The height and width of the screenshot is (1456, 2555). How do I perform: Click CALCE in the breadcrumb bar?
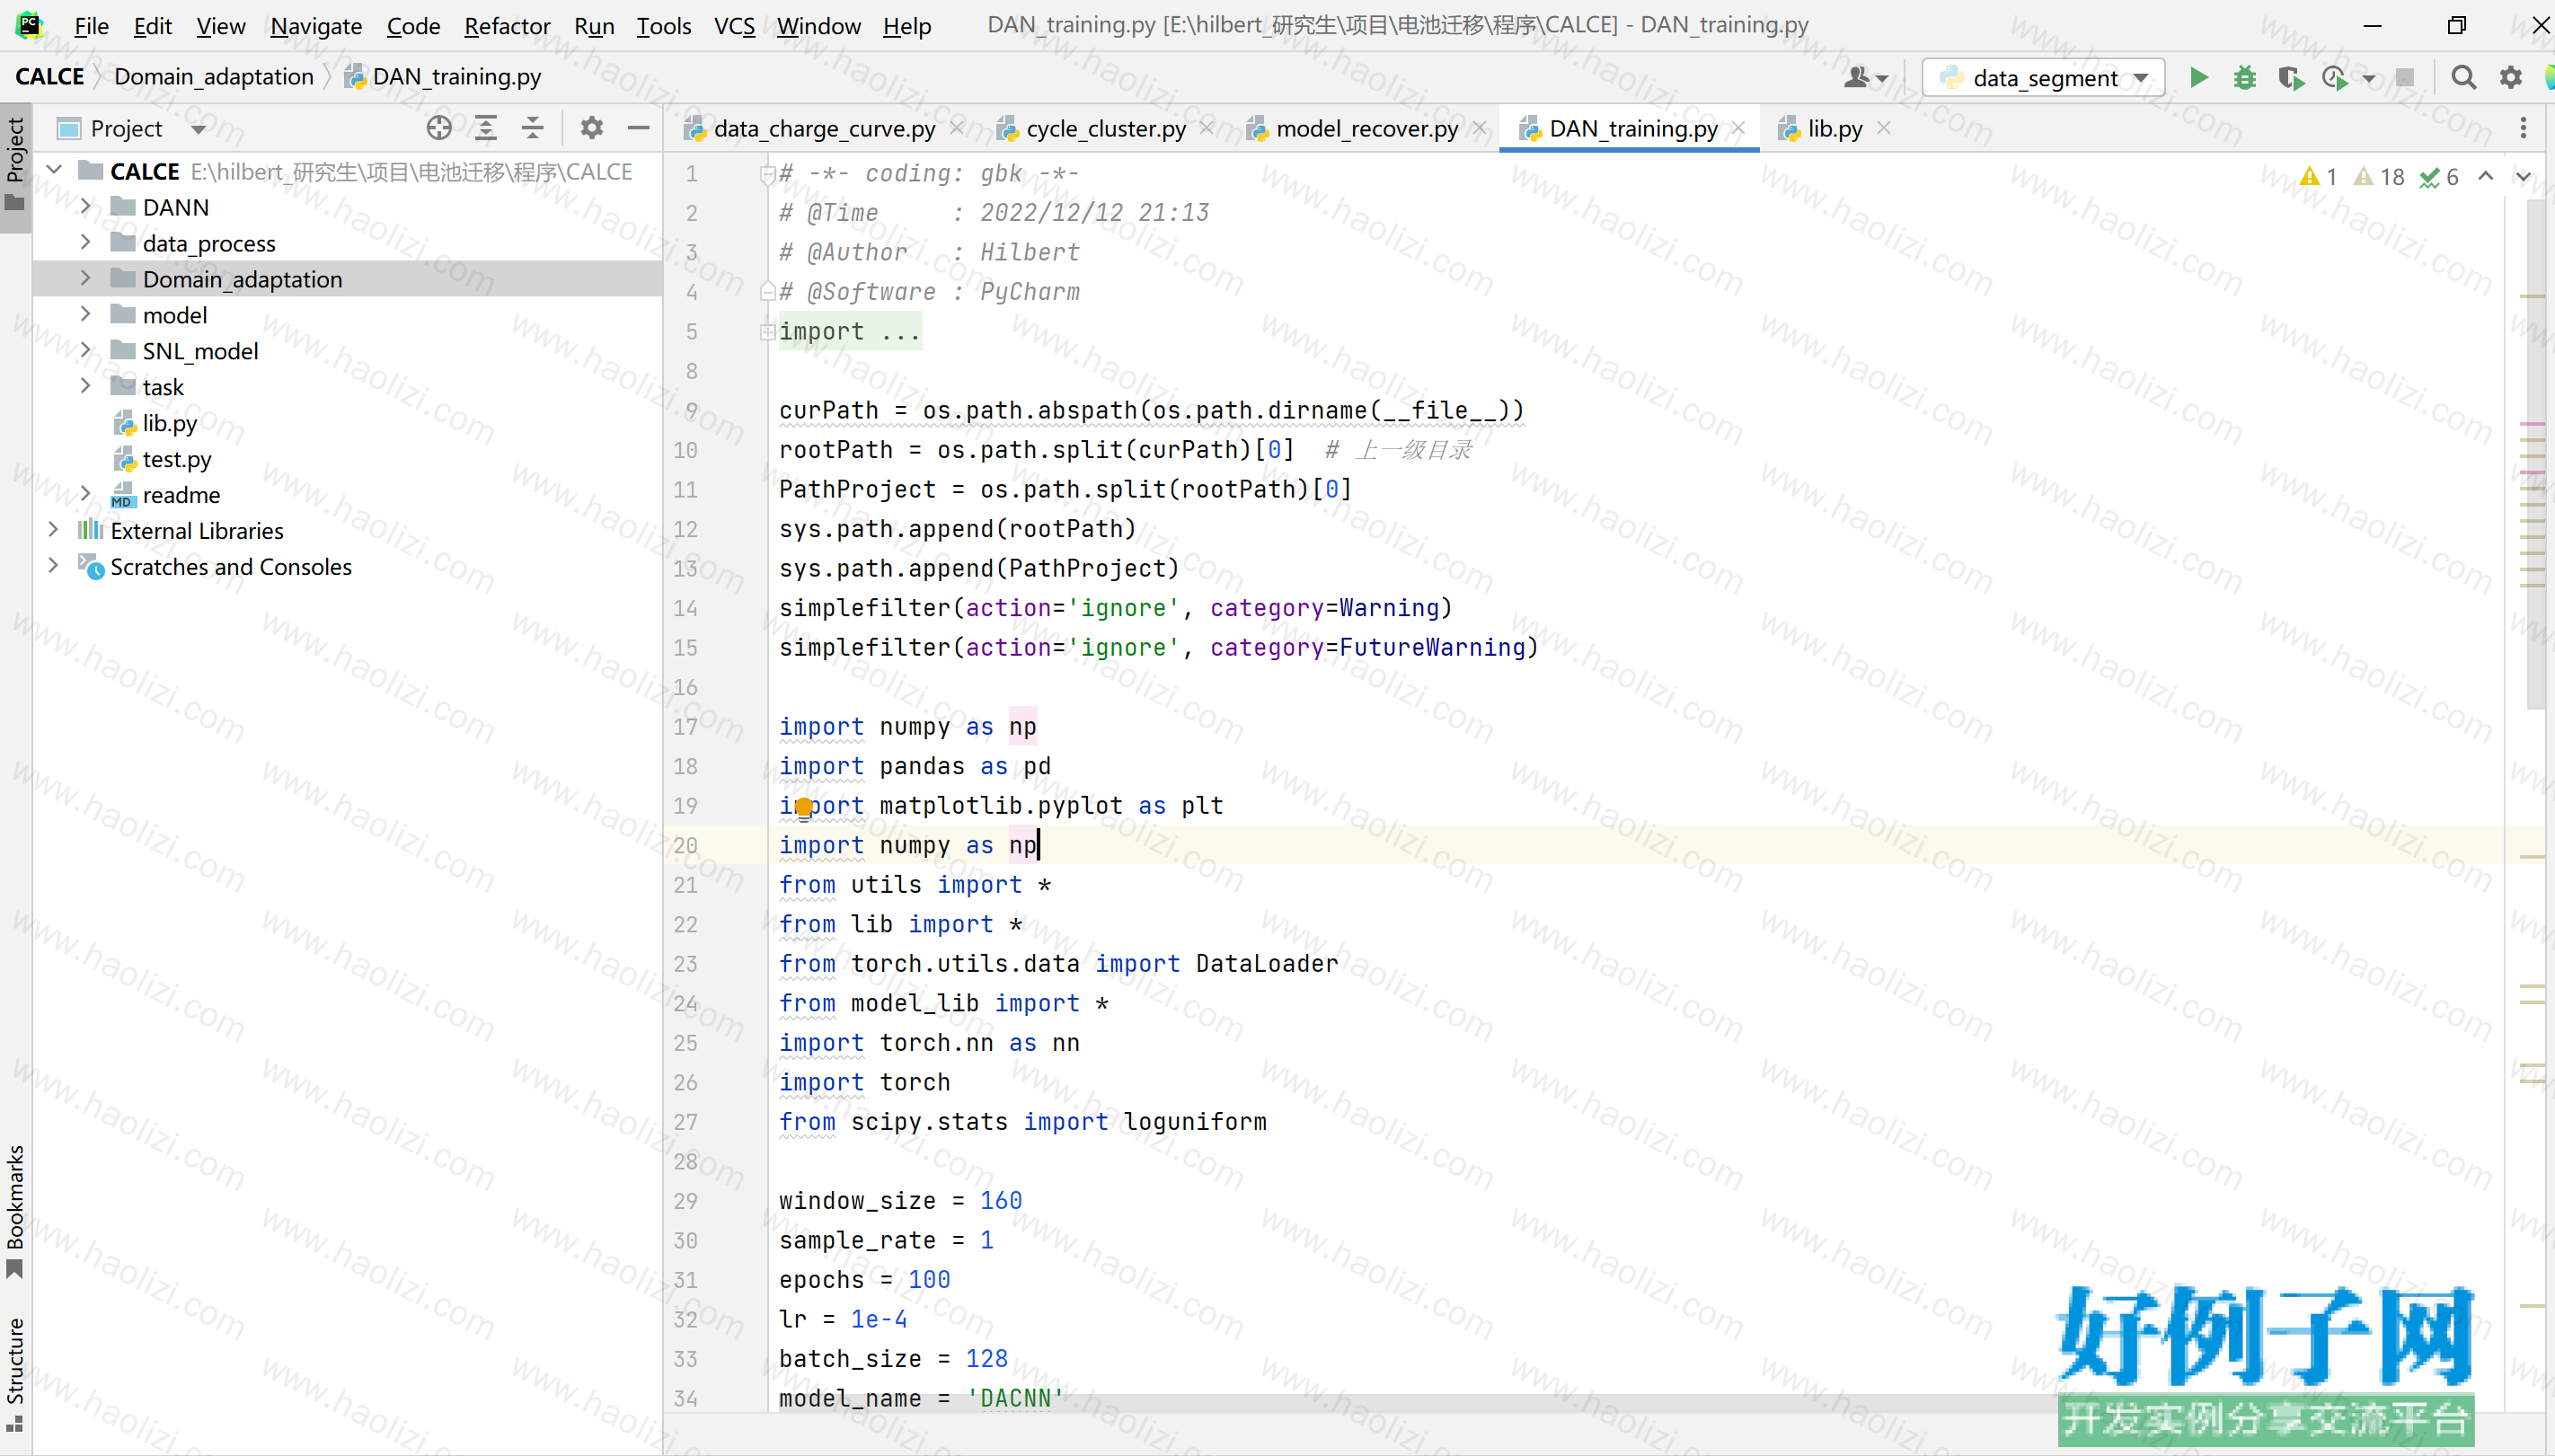coord(50,77)
